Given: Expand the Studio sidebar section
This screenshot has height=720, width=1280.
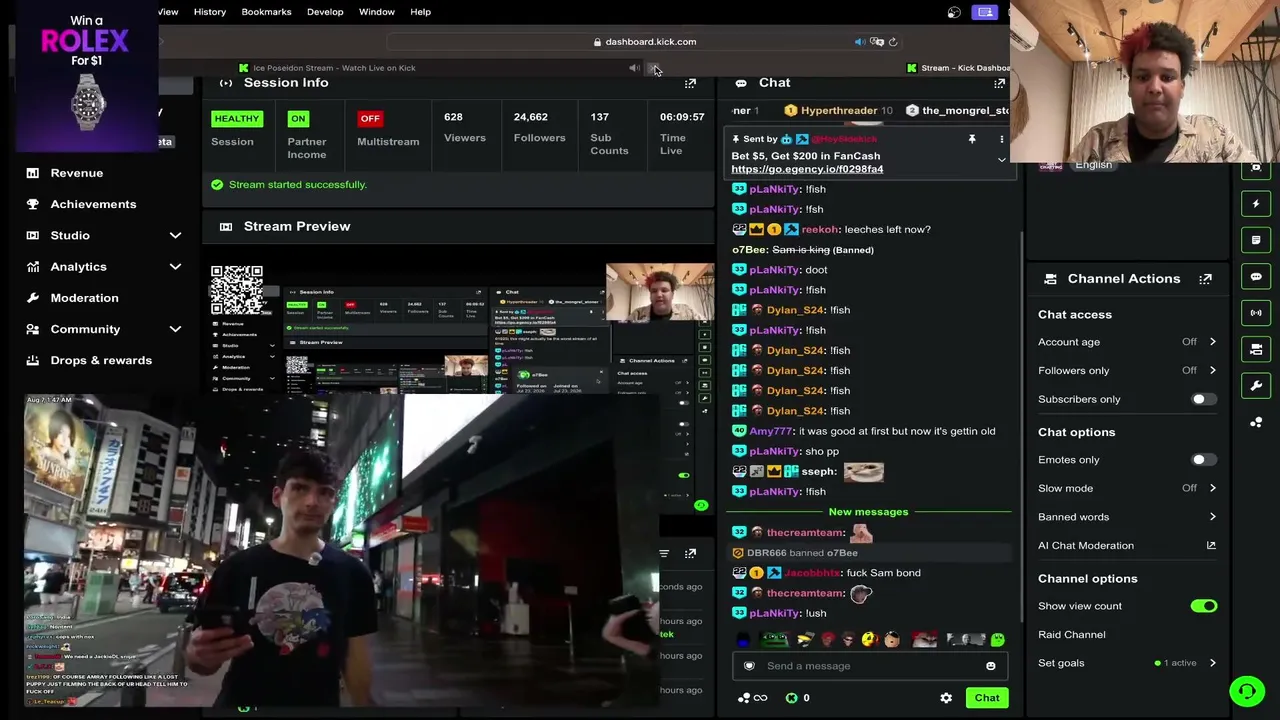Looking at the screenshot, I should (x=175, y=235).
